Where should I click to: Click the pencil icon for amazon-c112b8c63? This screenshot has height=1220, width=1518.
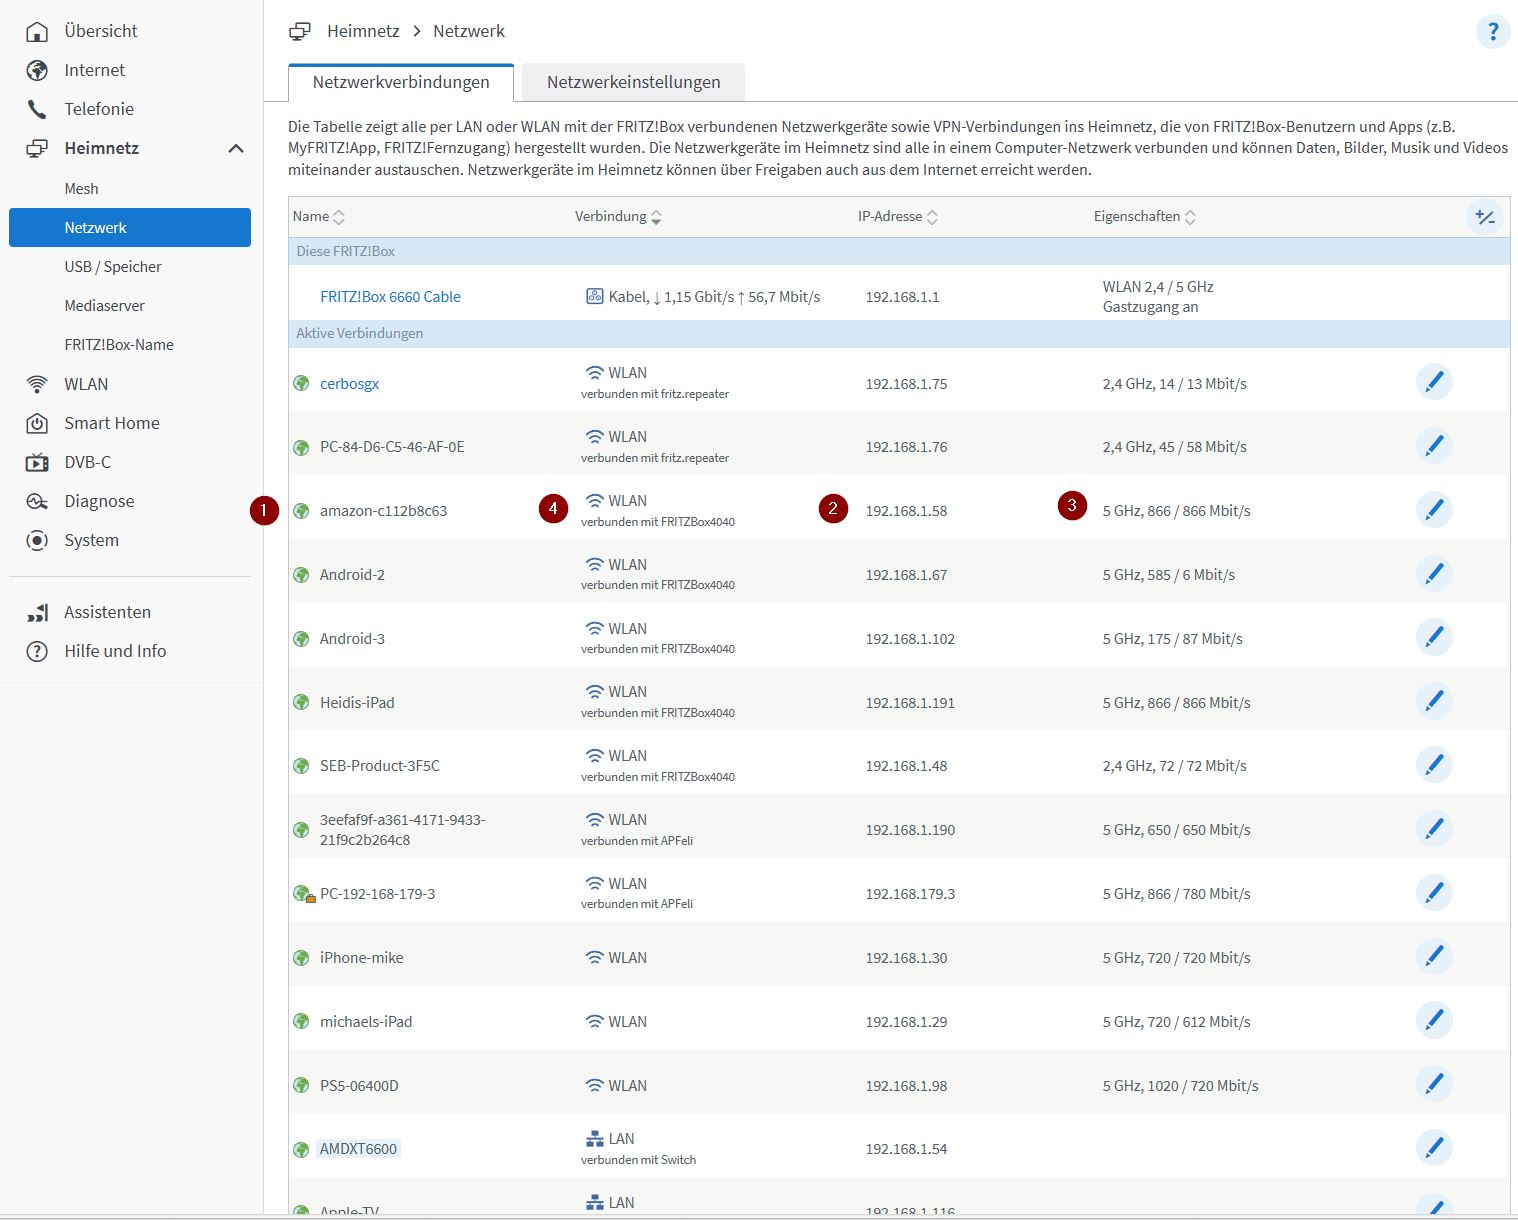(1434, 510)
